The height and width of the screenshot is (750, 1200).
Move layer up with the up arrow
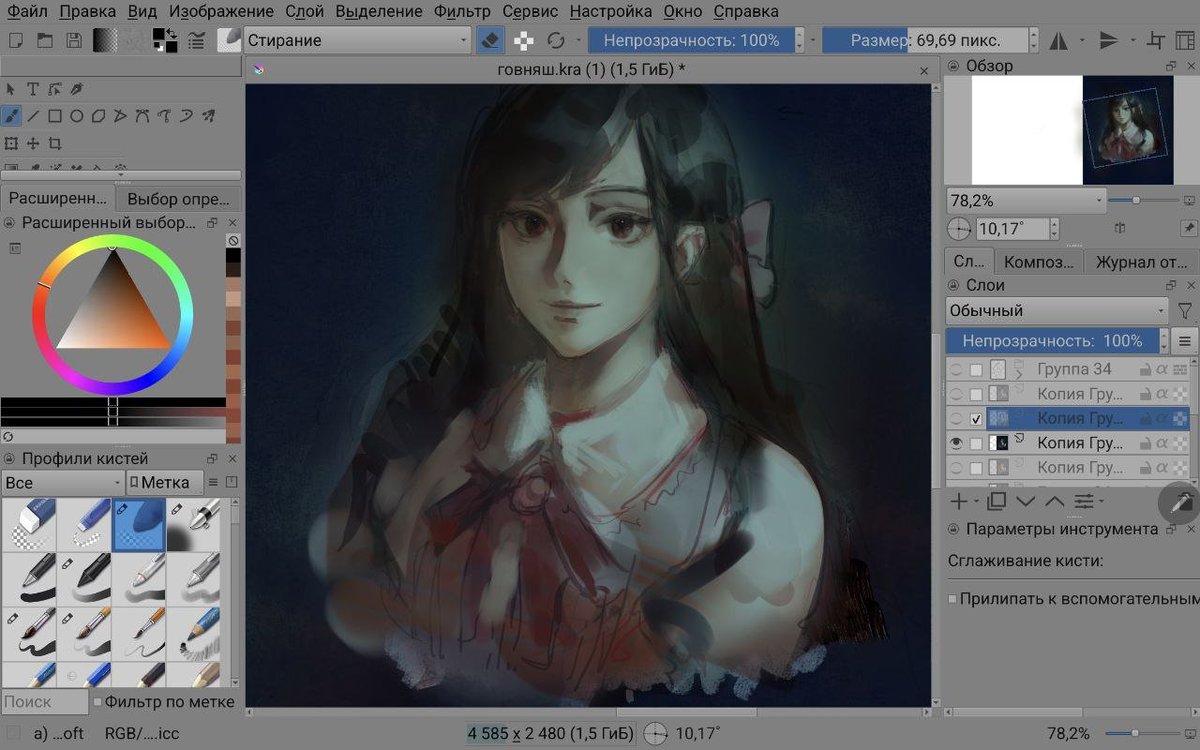[1055, 501]
